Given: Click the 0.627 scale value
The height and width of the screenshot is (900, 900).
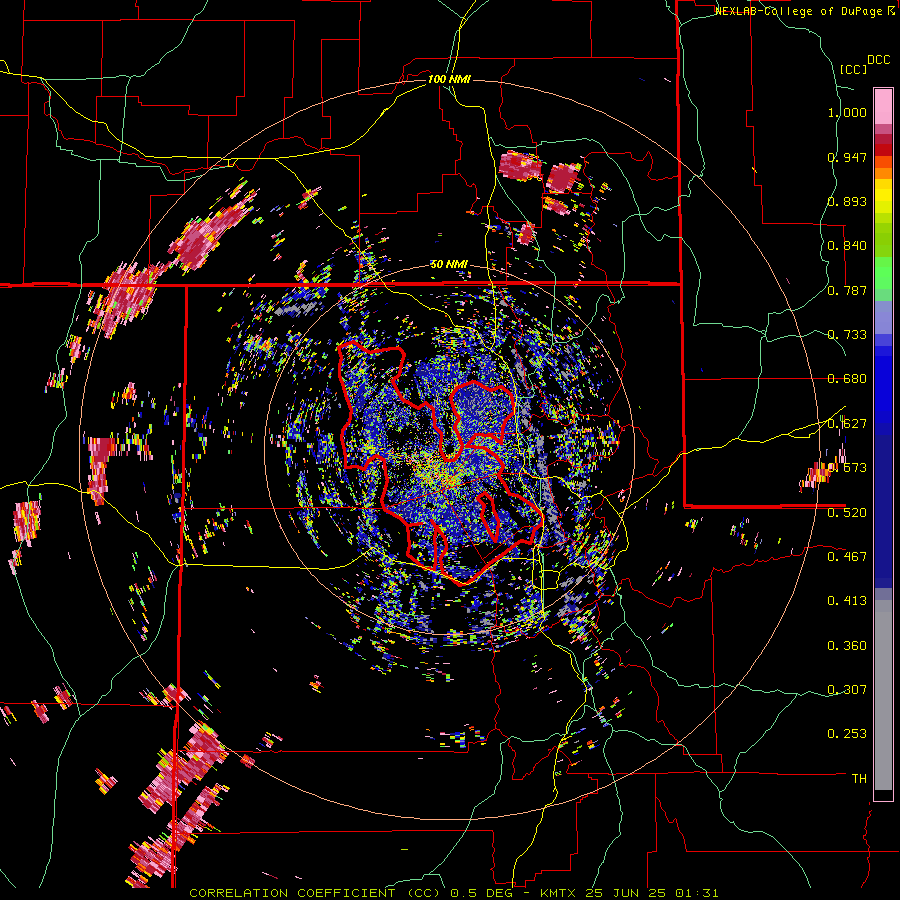Looking at the screenshot, I should tap(847, 424).
